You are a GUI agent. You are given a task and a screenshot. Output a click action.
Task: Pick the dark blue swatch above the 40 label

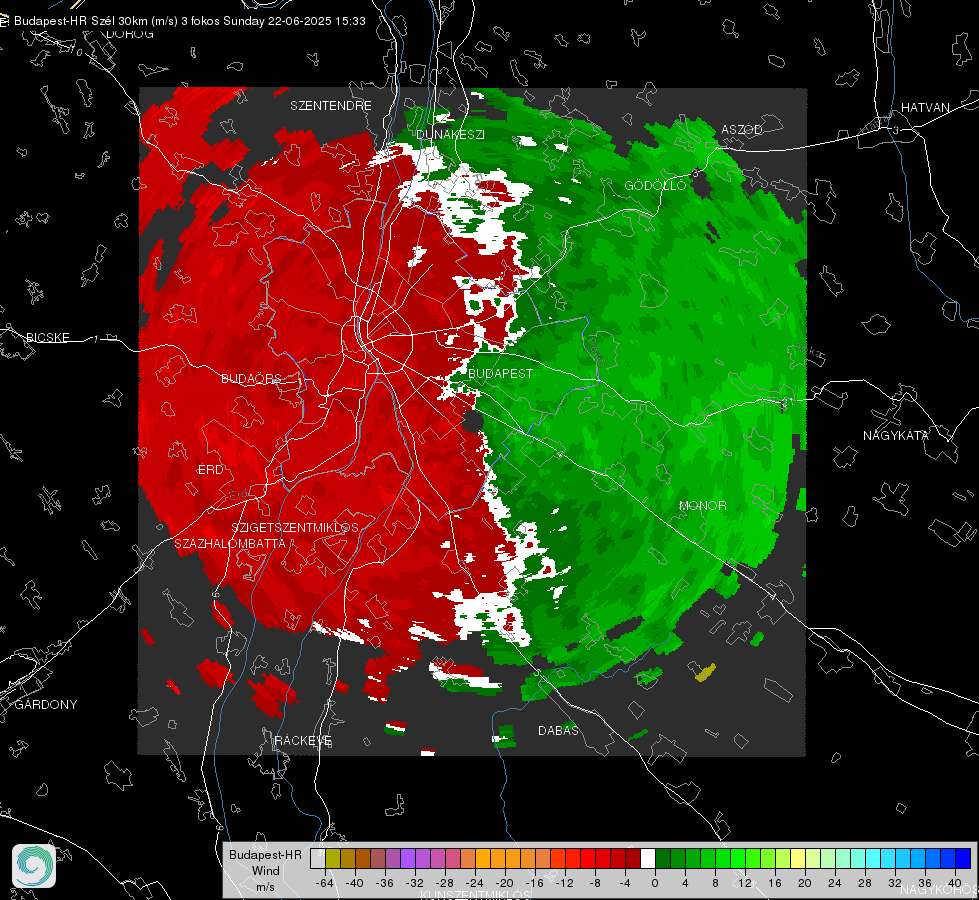tap(963, 858)
